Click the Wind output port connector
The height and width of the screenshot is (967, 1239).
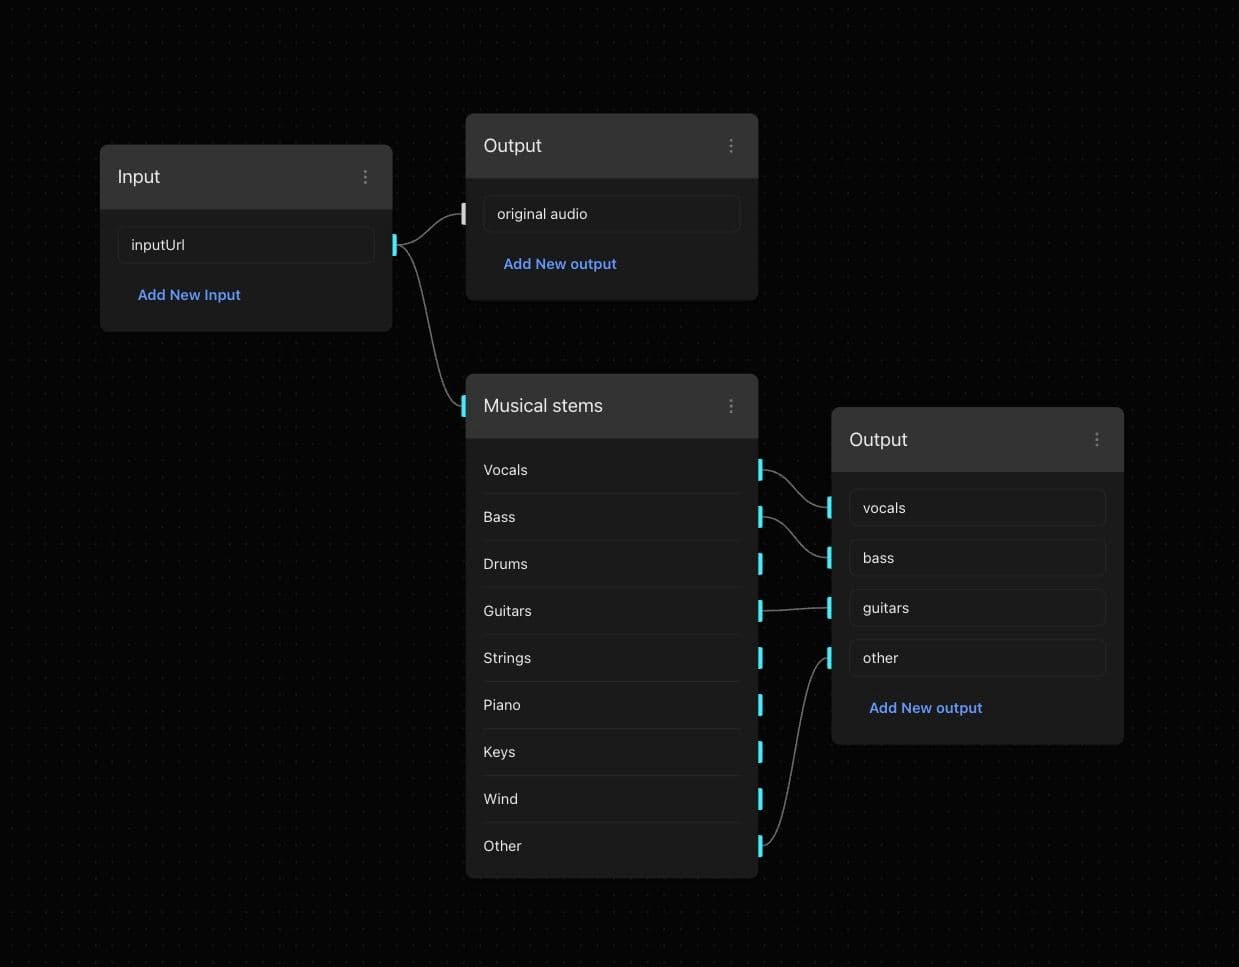pos(760,799)
